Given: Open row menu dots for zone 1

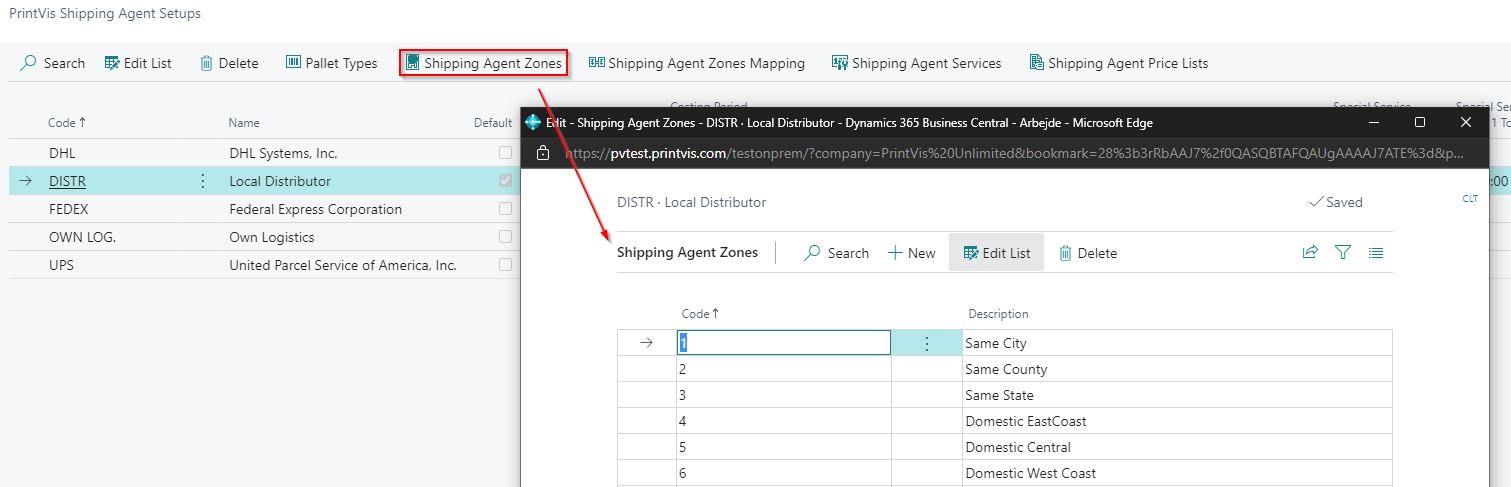Looking at the screenshot, I should tap(926, 343).
